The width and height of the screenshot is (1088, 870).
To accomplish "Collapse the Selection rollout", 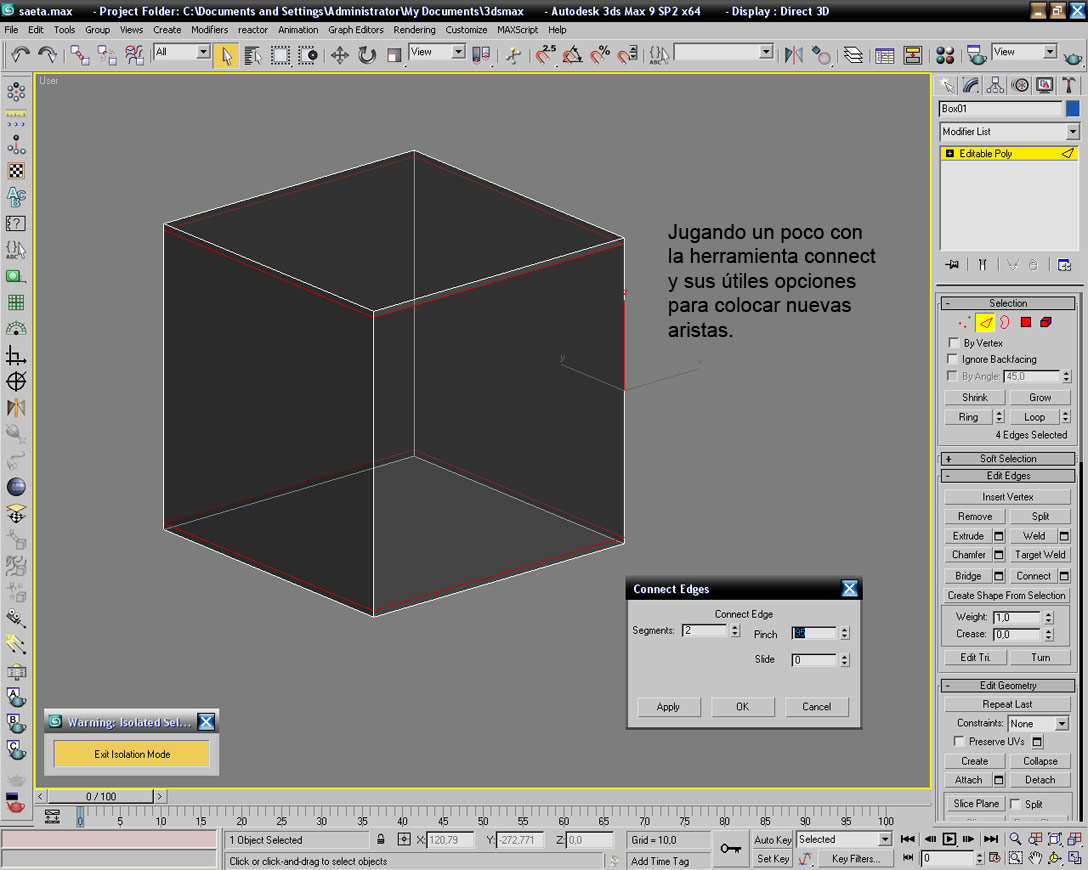I will (x=1008, y=303).
